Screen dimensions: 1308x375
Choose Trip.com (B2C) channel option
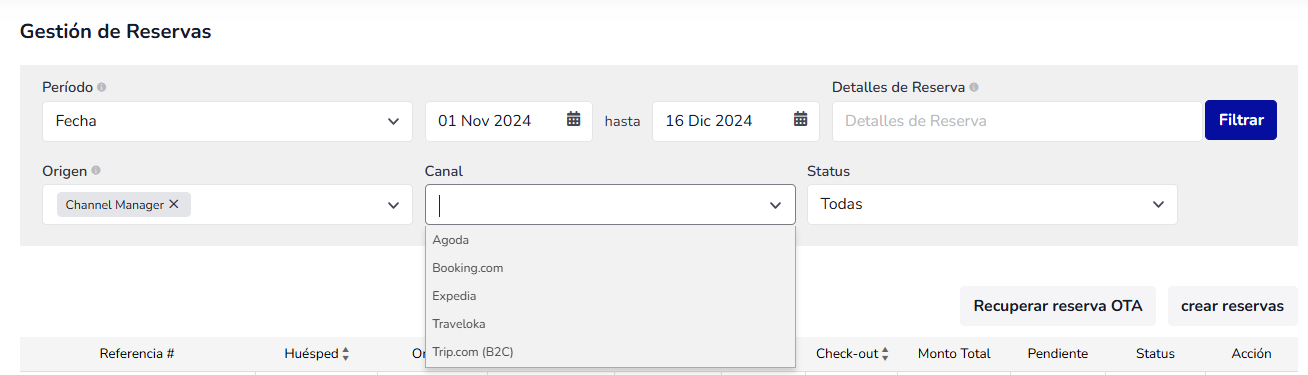coord(610,352)
